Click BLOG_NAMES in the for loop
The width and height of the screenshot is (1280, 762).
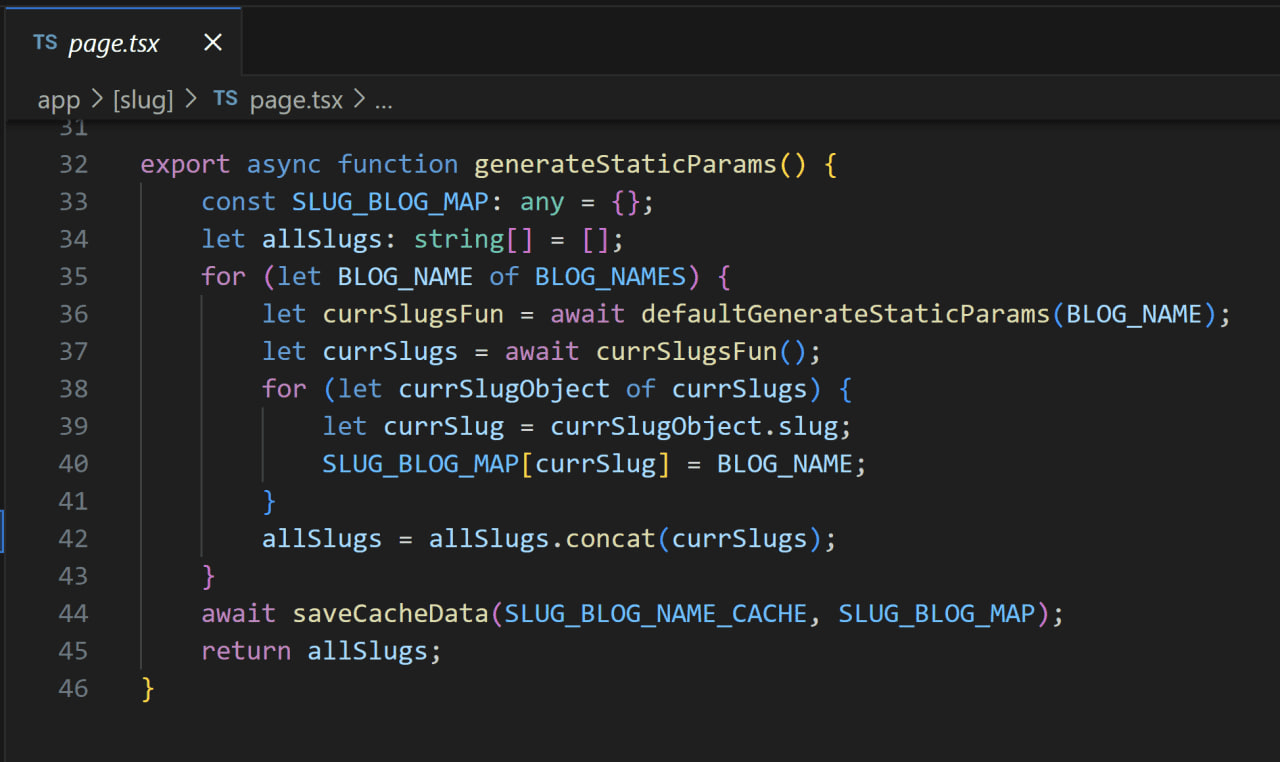pyautogui.click(x=610, y=277)
